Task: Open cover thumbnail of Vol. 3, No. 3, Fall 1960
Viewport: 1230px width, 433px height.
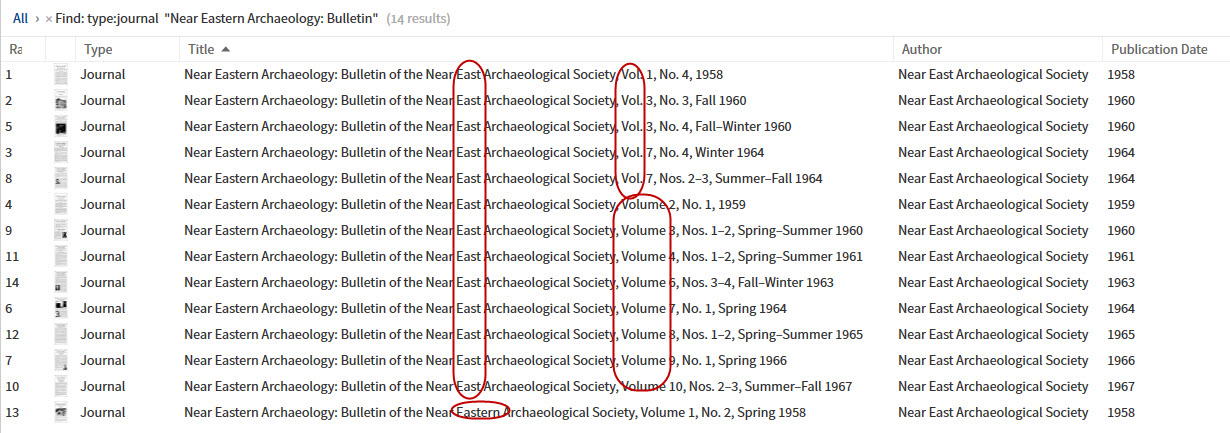Action: (61, 100)
